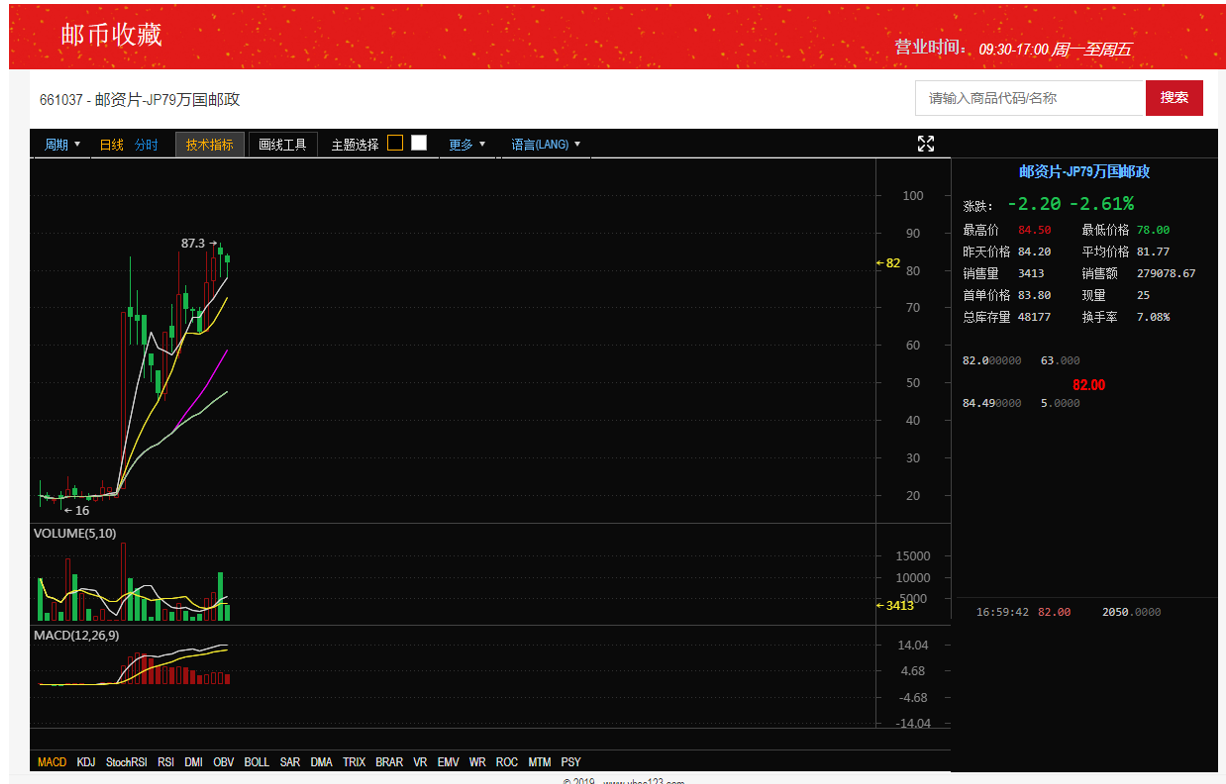
Task: Click yellow 82 current price marker
Action: (x=888, y=263)
